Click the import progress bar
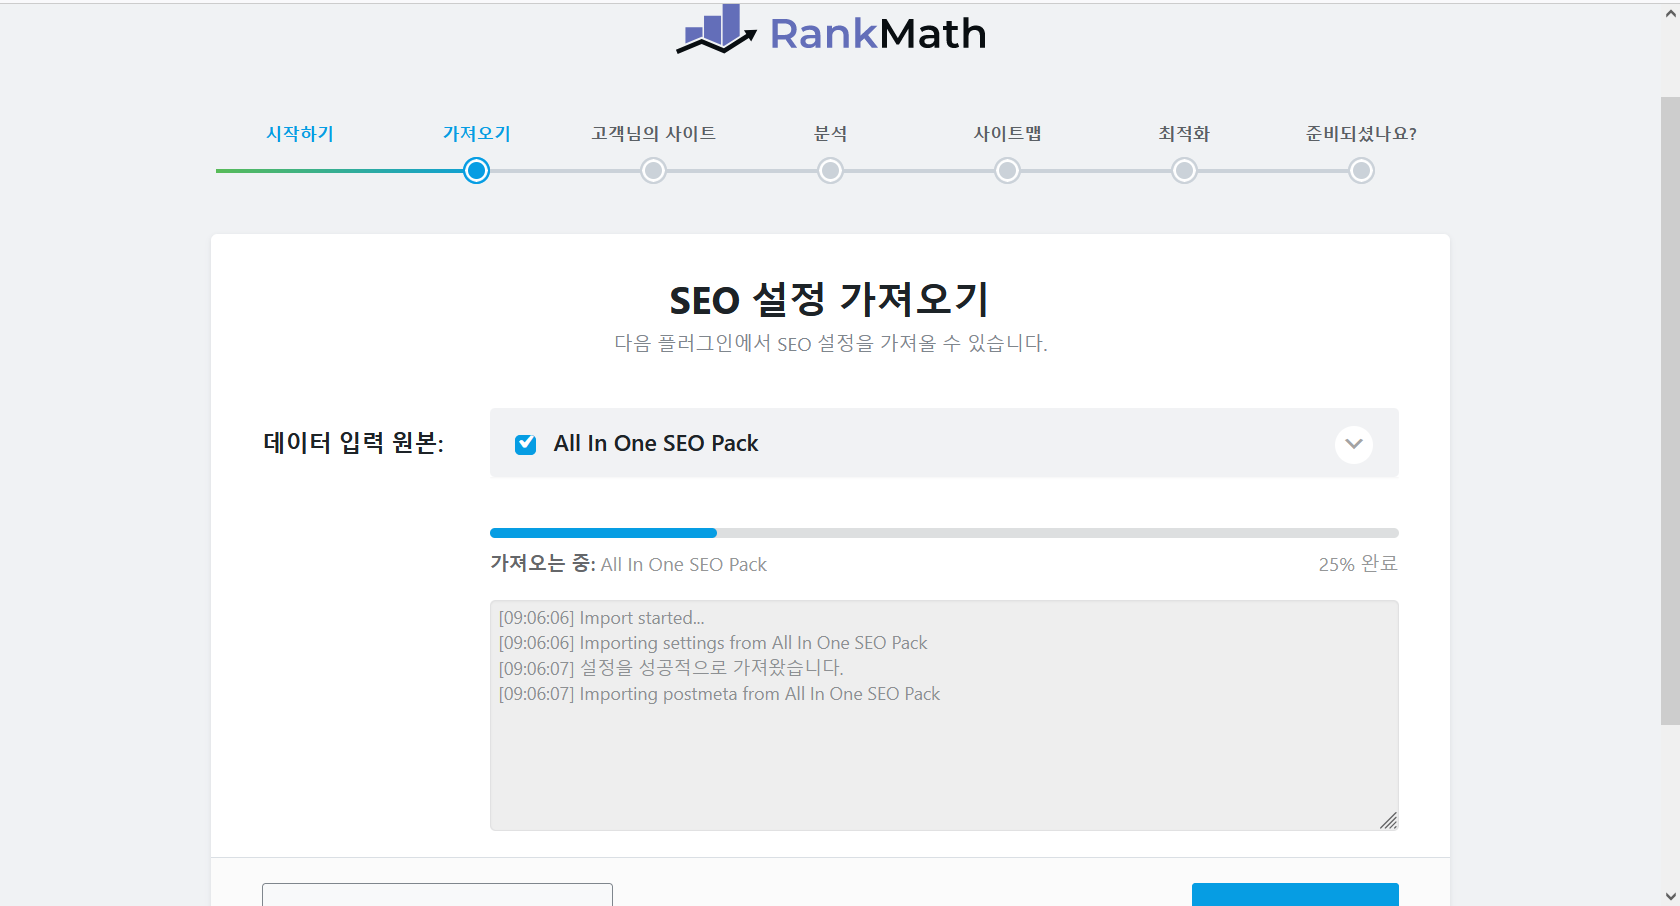The image size is (1680, 906). pyautogui.click(x=944, y=533)
